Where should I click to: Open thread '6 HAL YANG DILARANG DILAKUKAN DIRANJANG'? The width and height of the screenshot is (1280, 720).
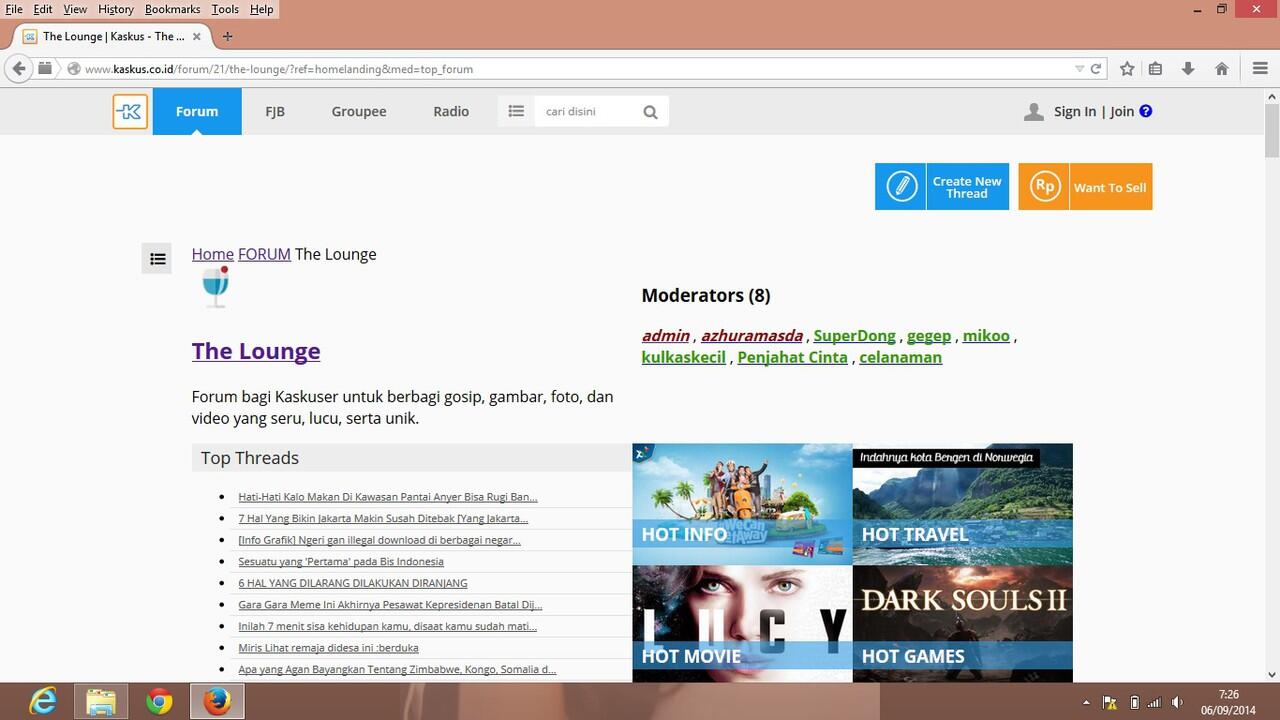click(x=353, y=583)
